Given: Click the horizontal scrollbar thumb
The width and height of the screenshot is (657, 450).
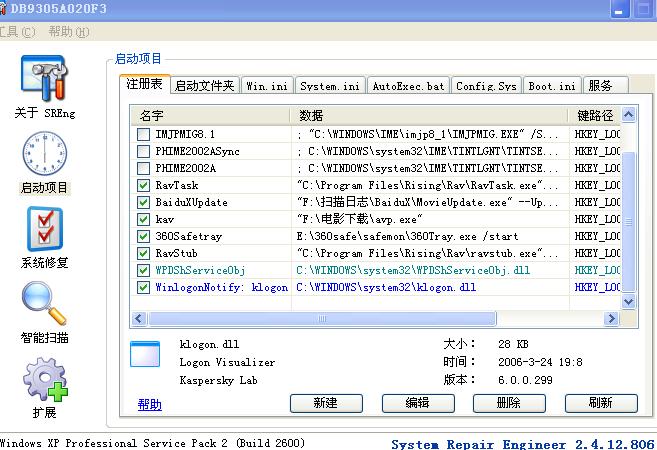Looking at the screenshot, I should (x=322, y=319).
